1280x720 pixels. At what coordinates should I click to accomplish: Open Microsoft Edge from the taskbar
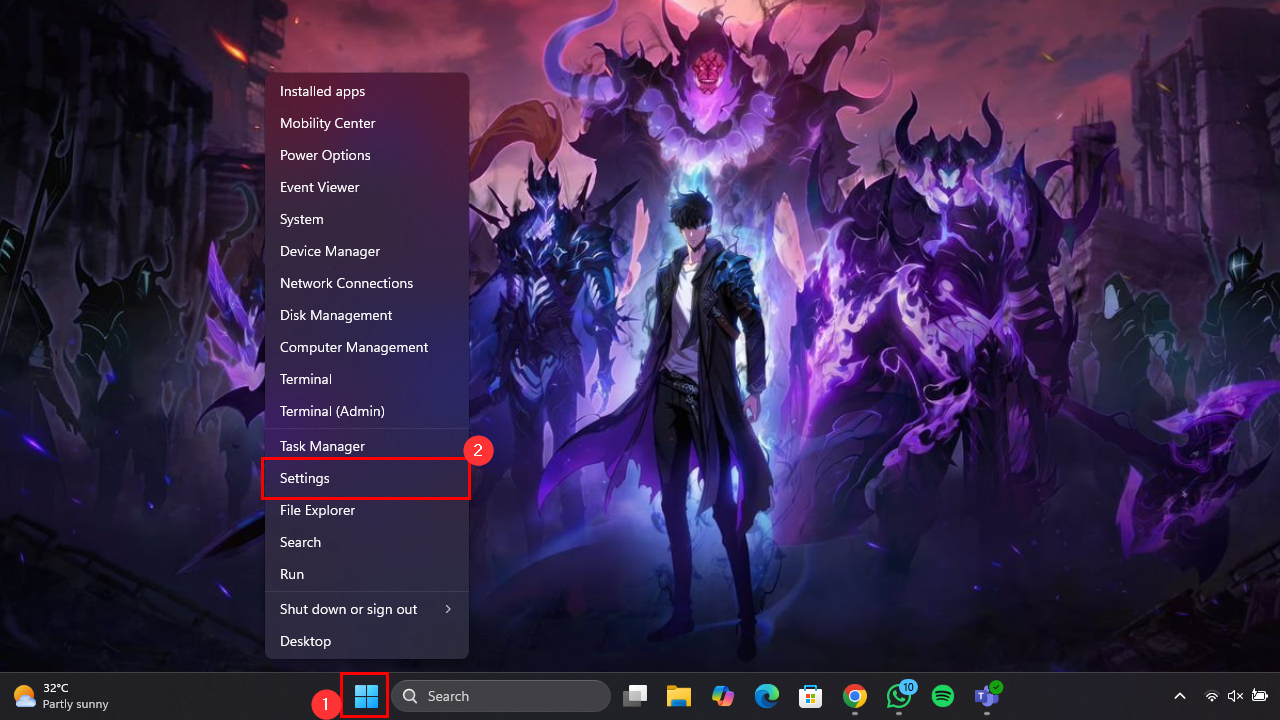(766, 696)
